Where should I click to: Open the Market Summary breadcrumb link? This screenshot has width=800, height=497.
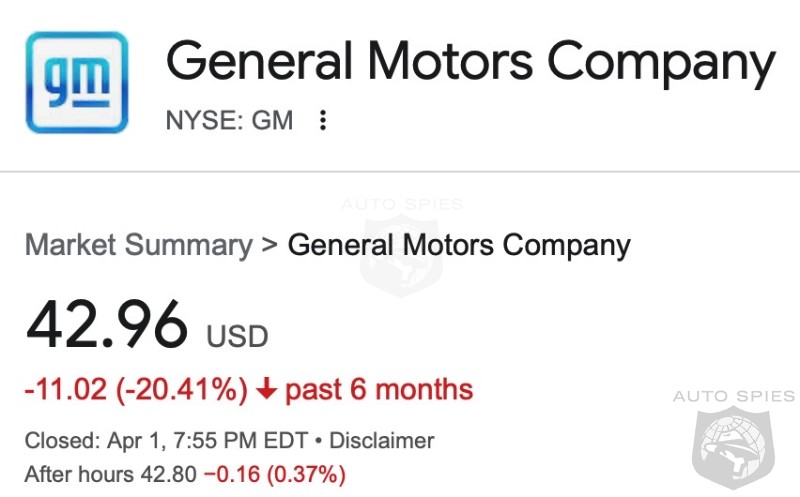click(x=138, y=245)
